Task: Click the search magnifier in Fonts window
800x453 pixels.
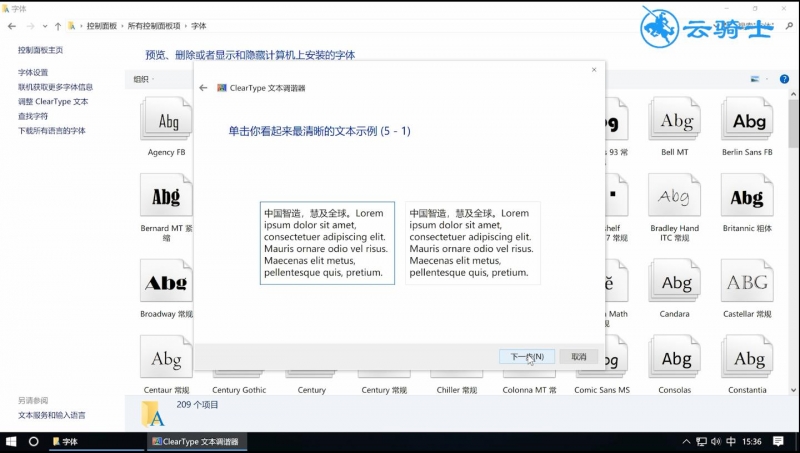Action: pyautogui.click(x=789, y=26)
